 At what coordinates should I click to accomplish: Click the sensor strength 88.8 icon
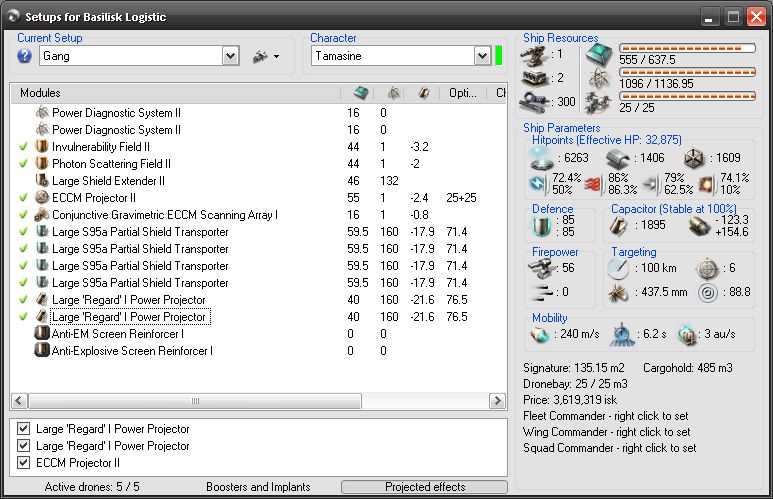(707, 293)
